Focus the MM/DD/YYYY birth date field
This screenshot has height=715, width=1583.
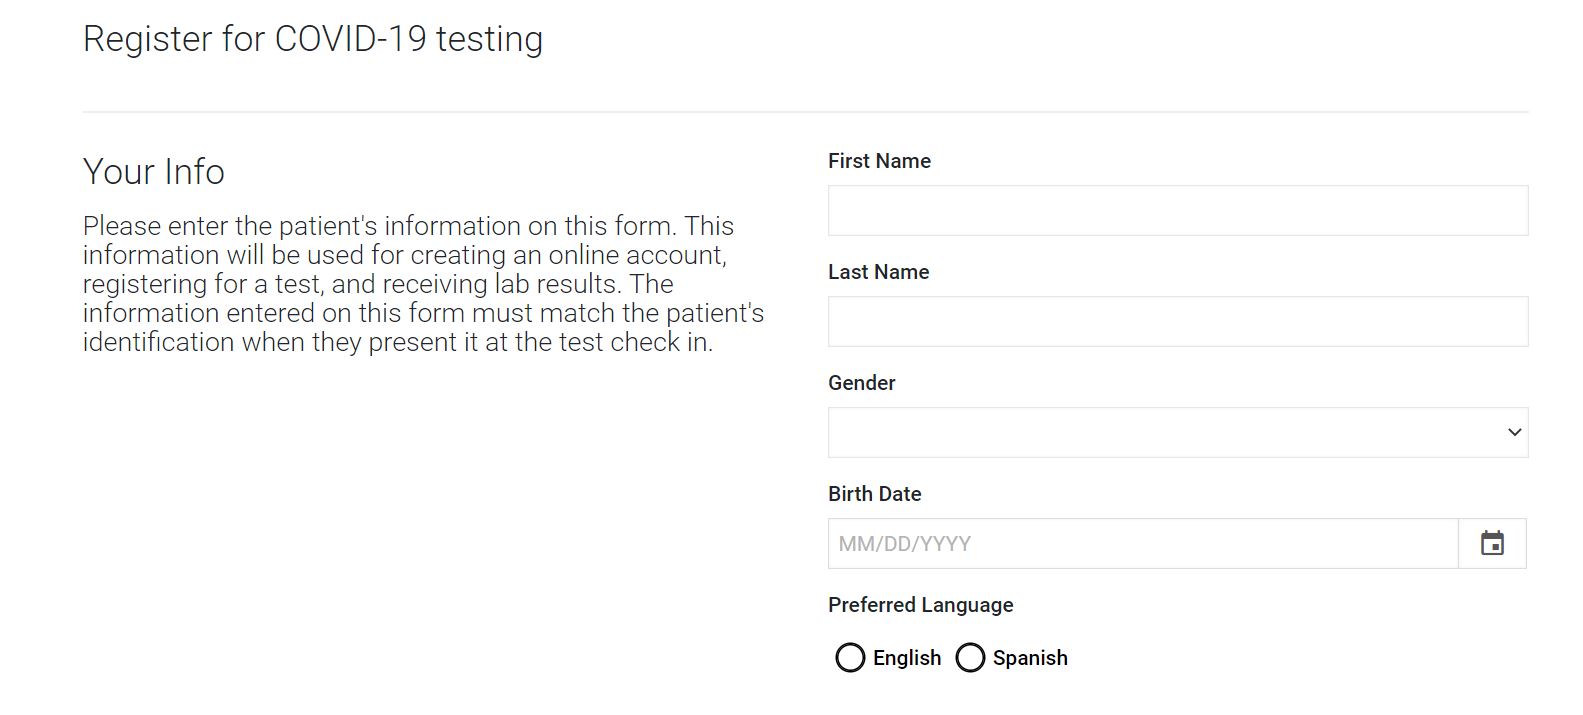1143,543
